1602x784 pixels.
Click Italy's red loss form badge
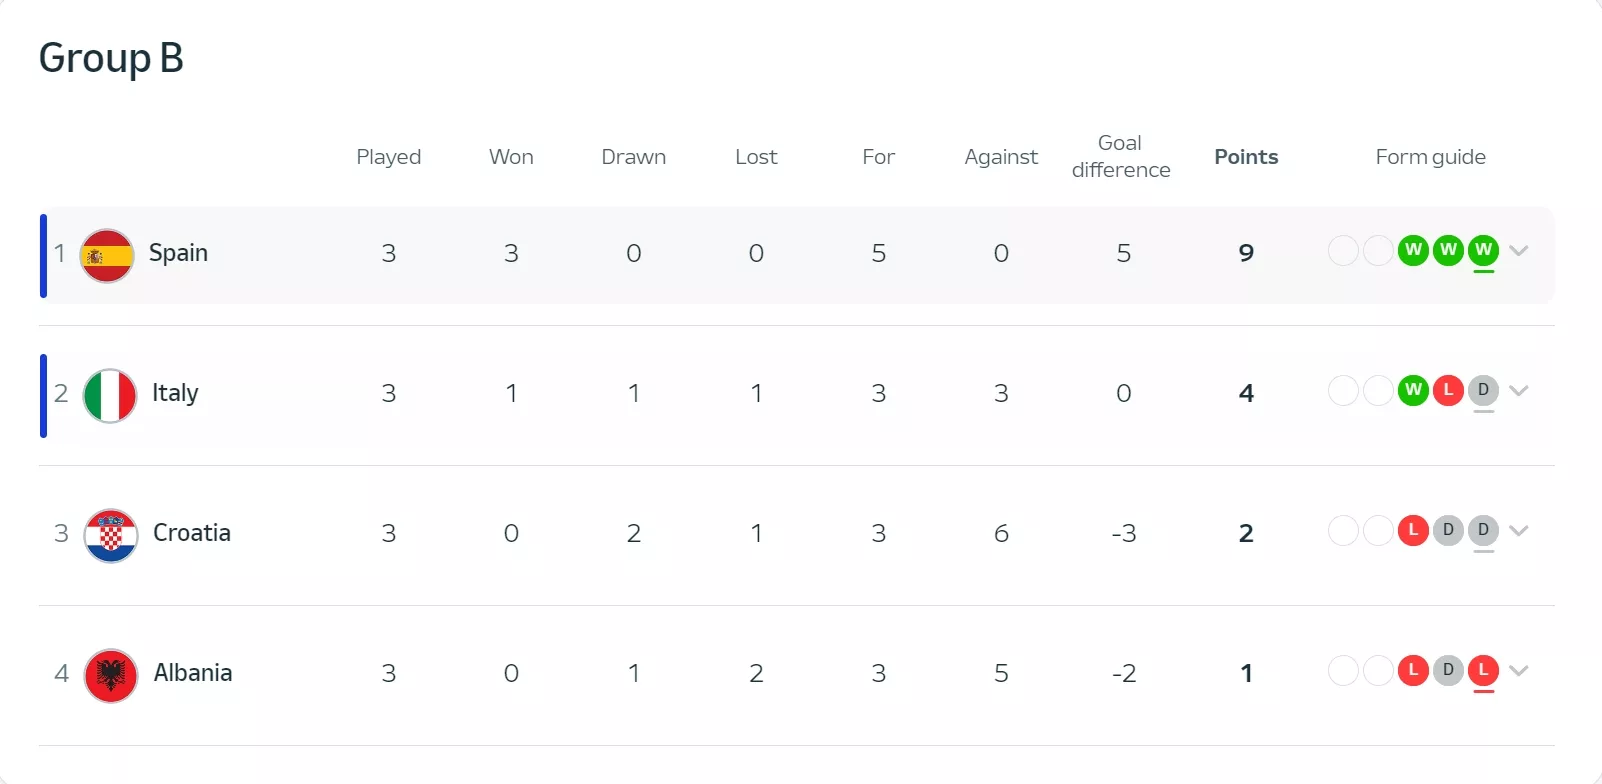click(x=1448, y=390)
